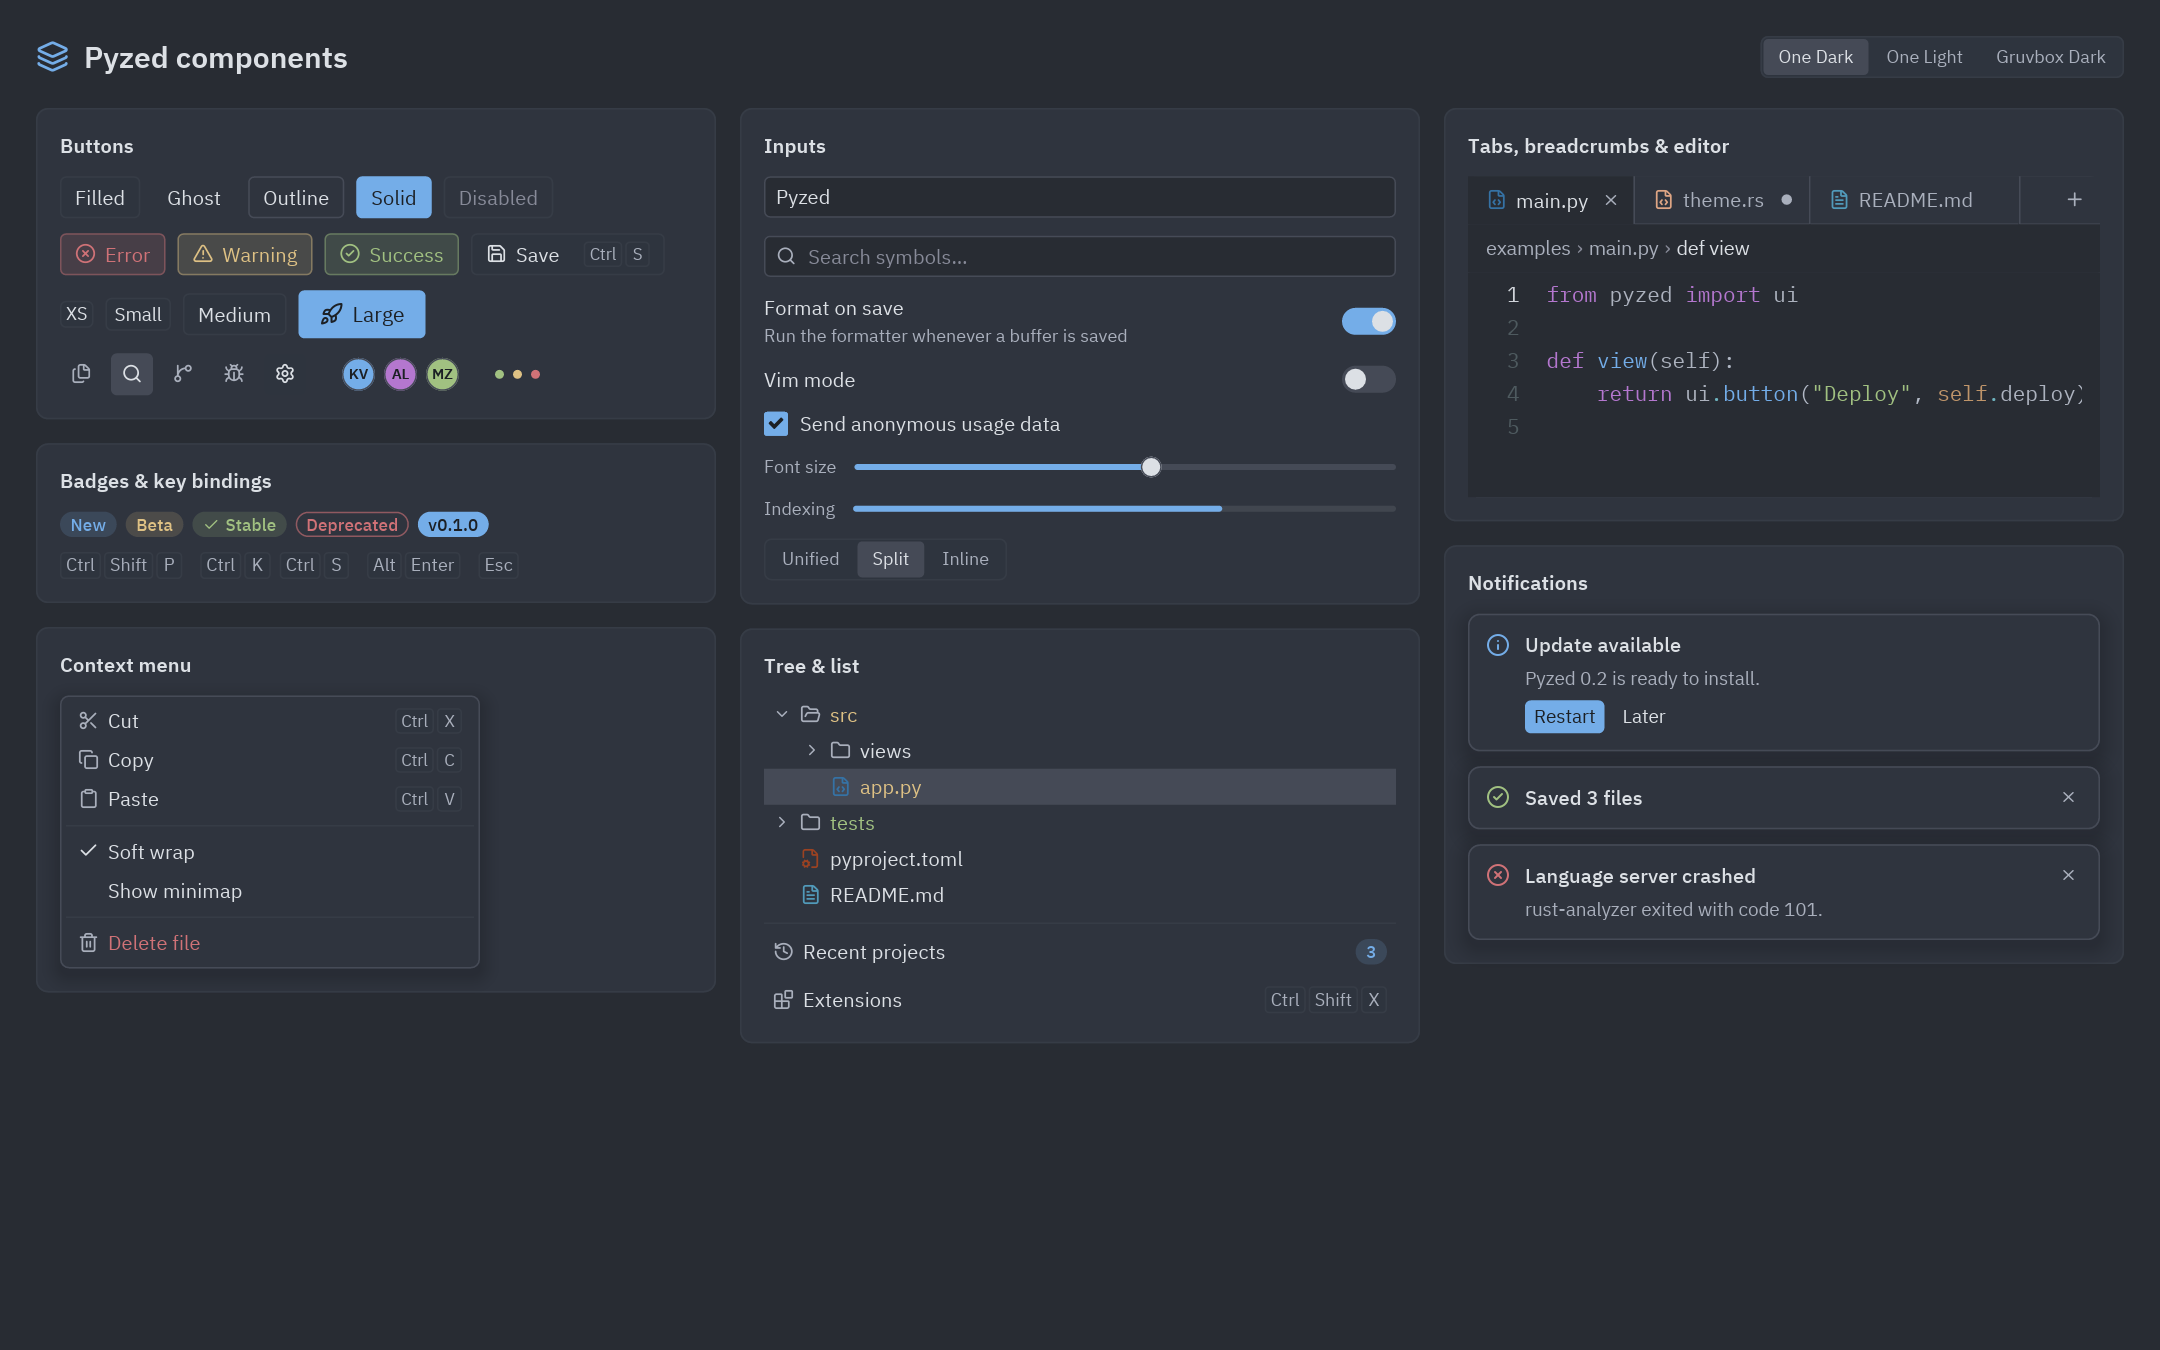Expand the tests folder

(782, 822)
